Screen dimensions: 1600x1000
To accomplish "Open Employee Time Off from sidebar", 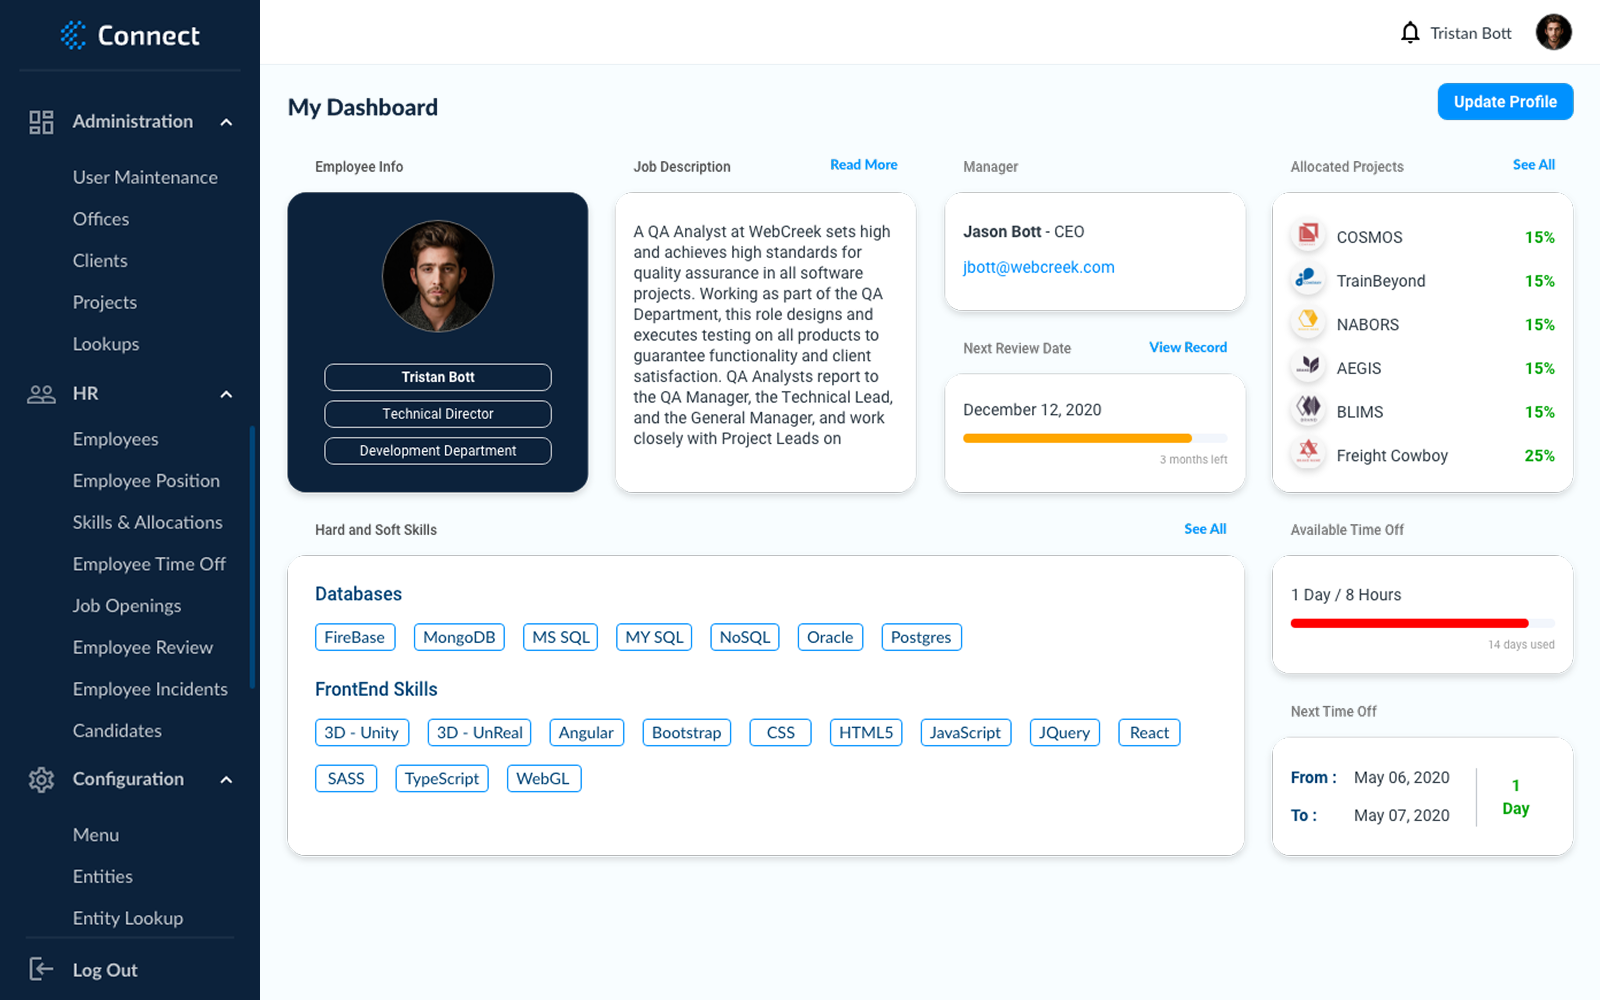I will 148,563.
